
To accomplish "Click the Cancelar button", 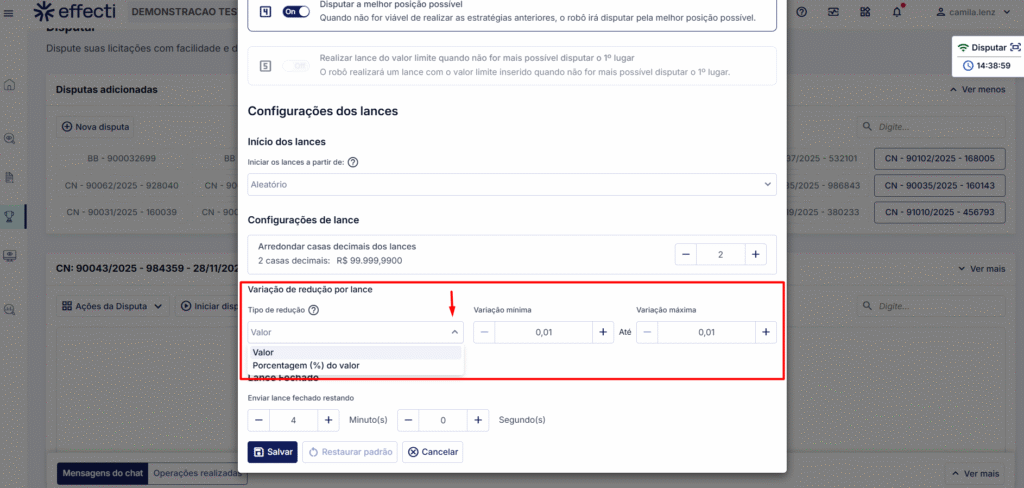I will coord(432,452).
